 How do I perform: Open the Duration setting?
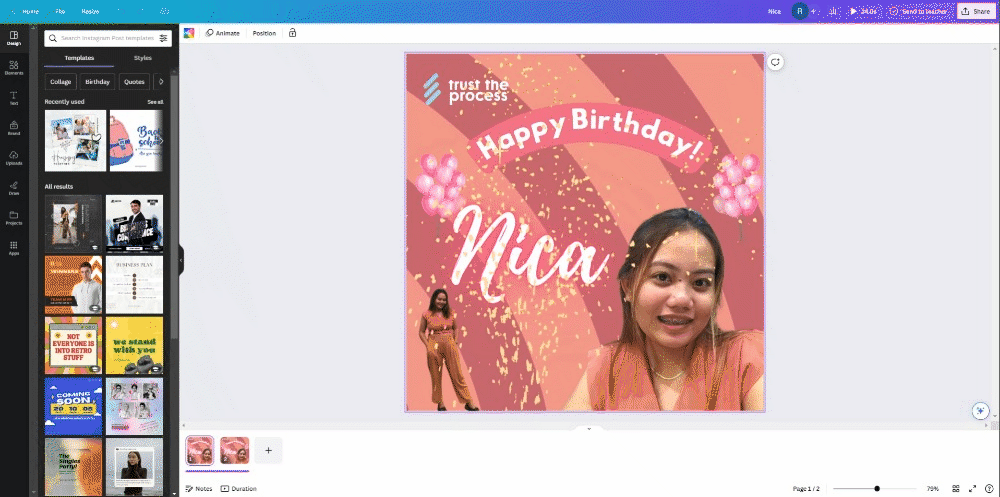pyautogui.click(x=239, y=489)
